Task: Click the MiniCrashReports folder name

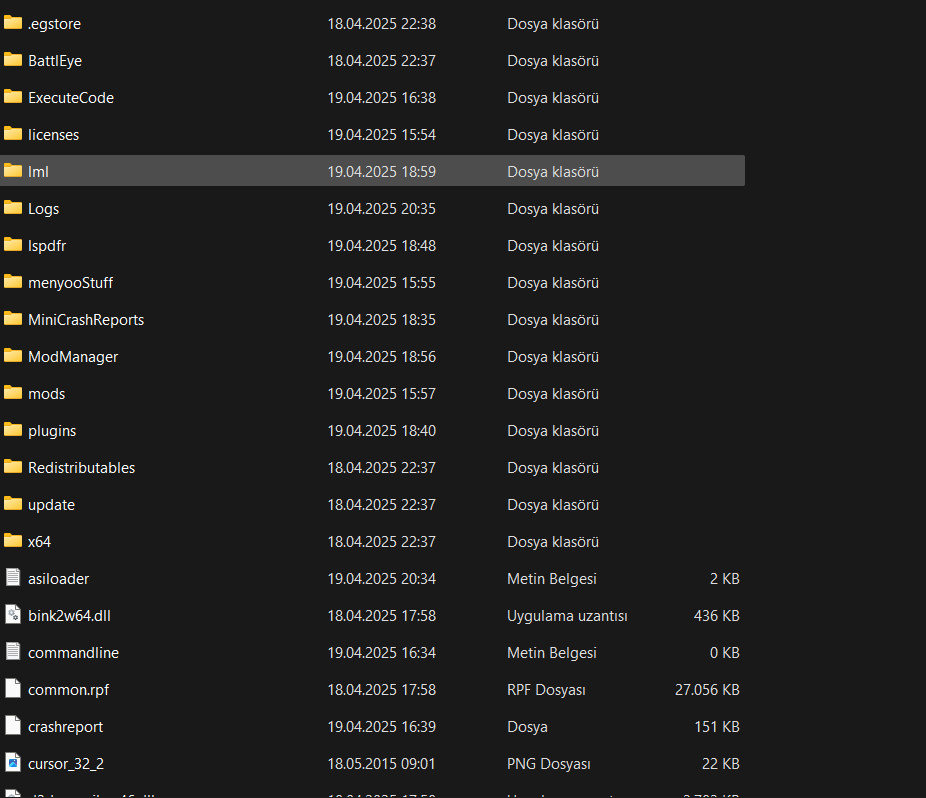Action: pos(86,319)
